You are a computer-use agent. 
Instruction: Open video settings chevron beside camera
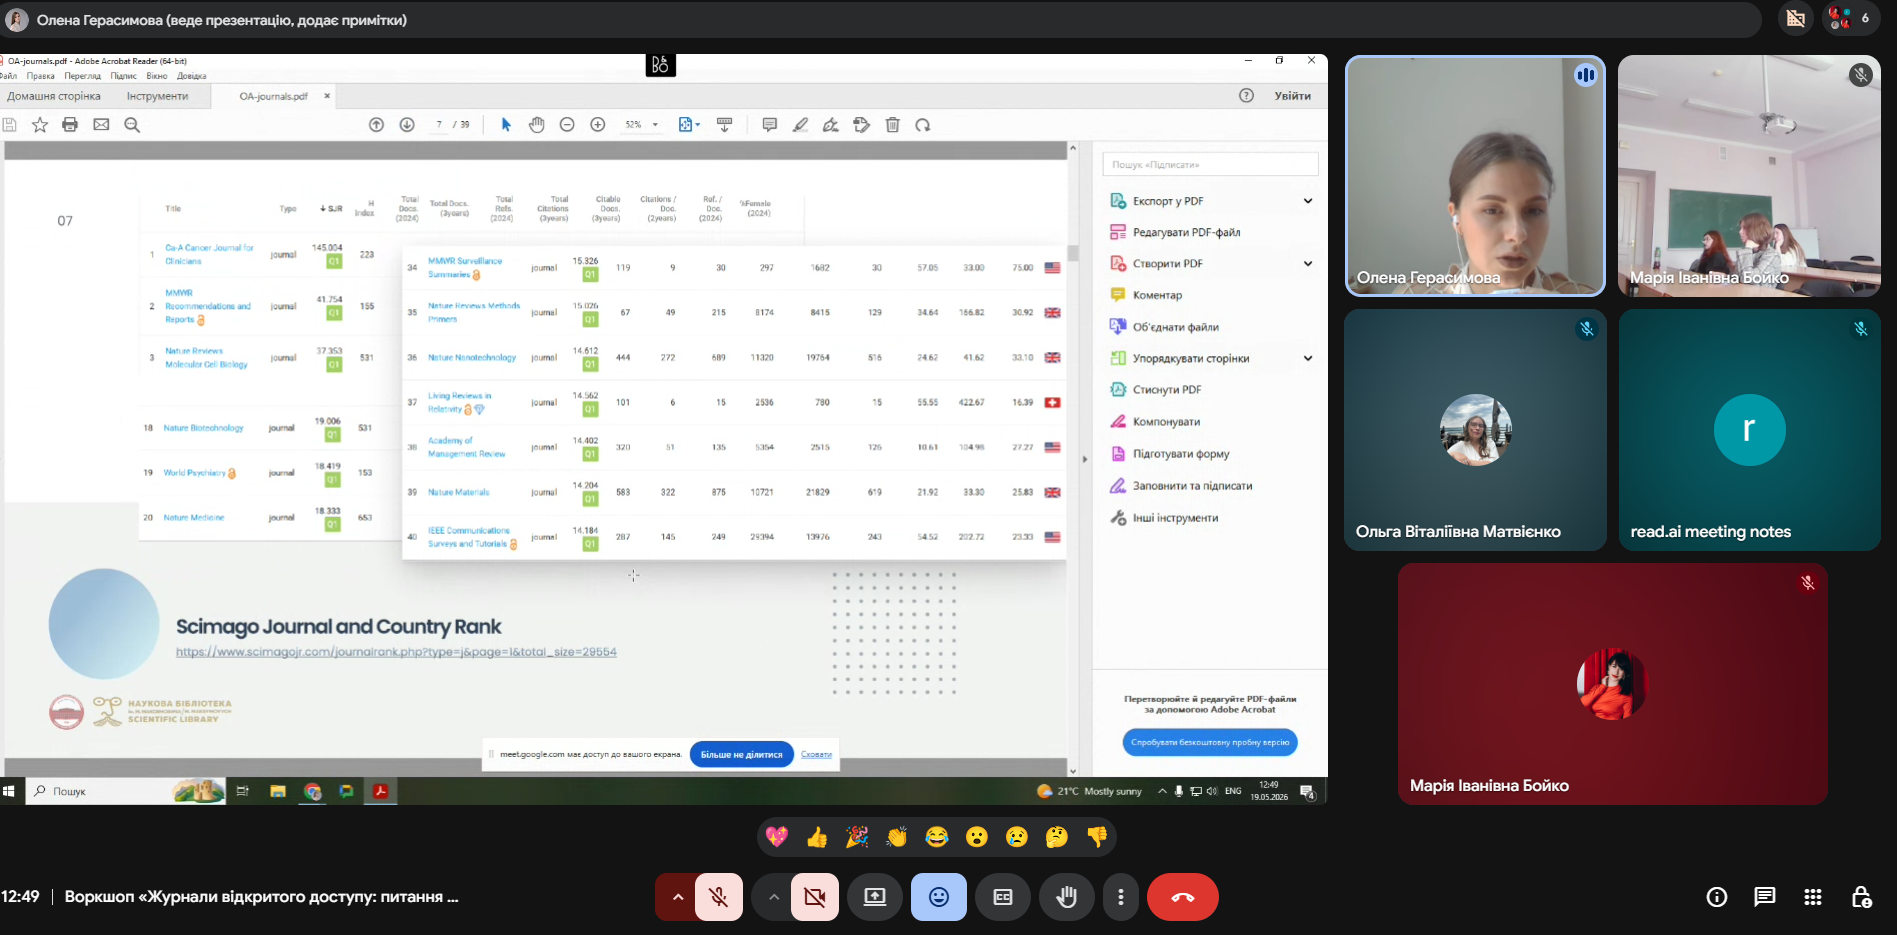point(773,897)
